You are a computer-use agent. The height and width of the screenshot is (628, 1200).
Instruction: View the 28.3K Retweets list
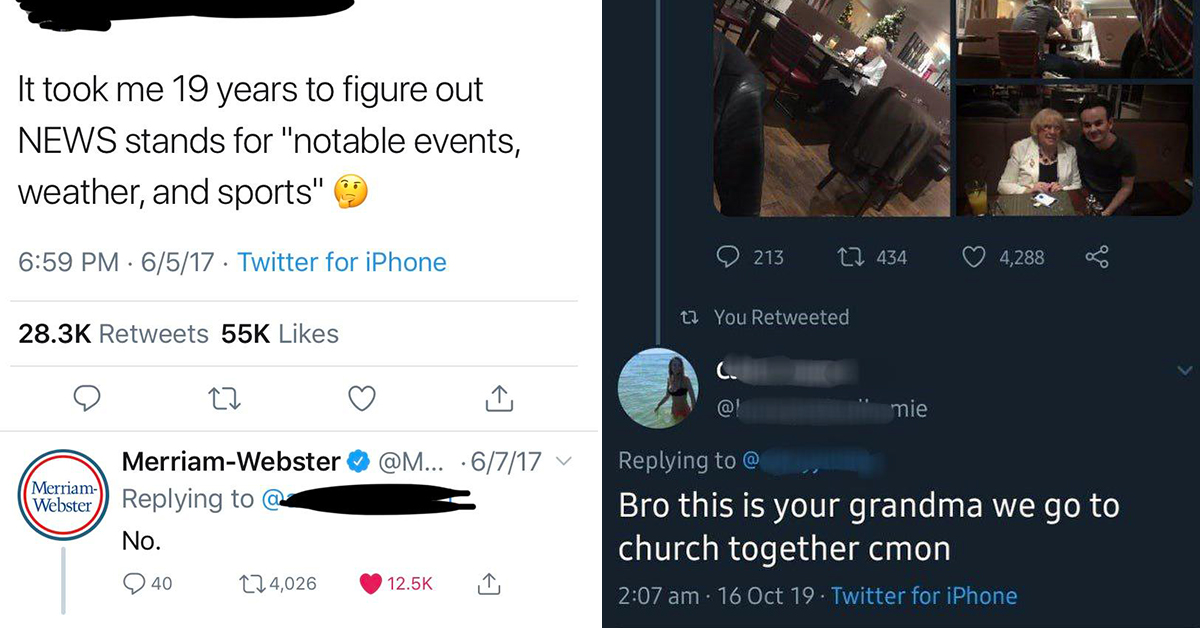pos(113,334)
